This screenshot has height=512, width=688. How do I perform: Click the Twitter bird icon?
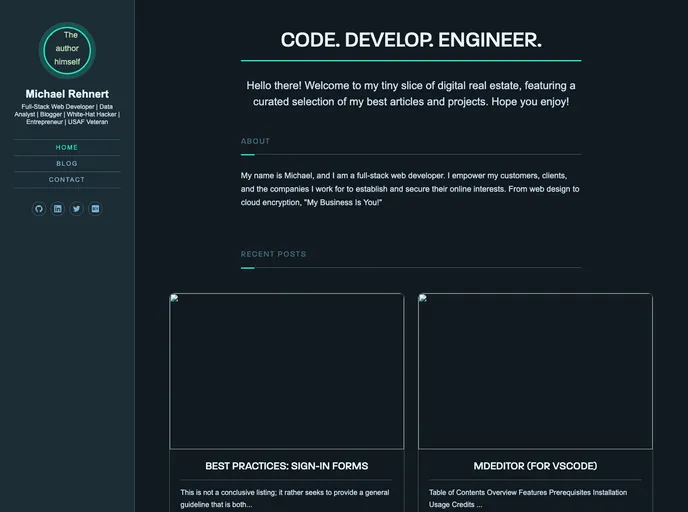point(76,209)
